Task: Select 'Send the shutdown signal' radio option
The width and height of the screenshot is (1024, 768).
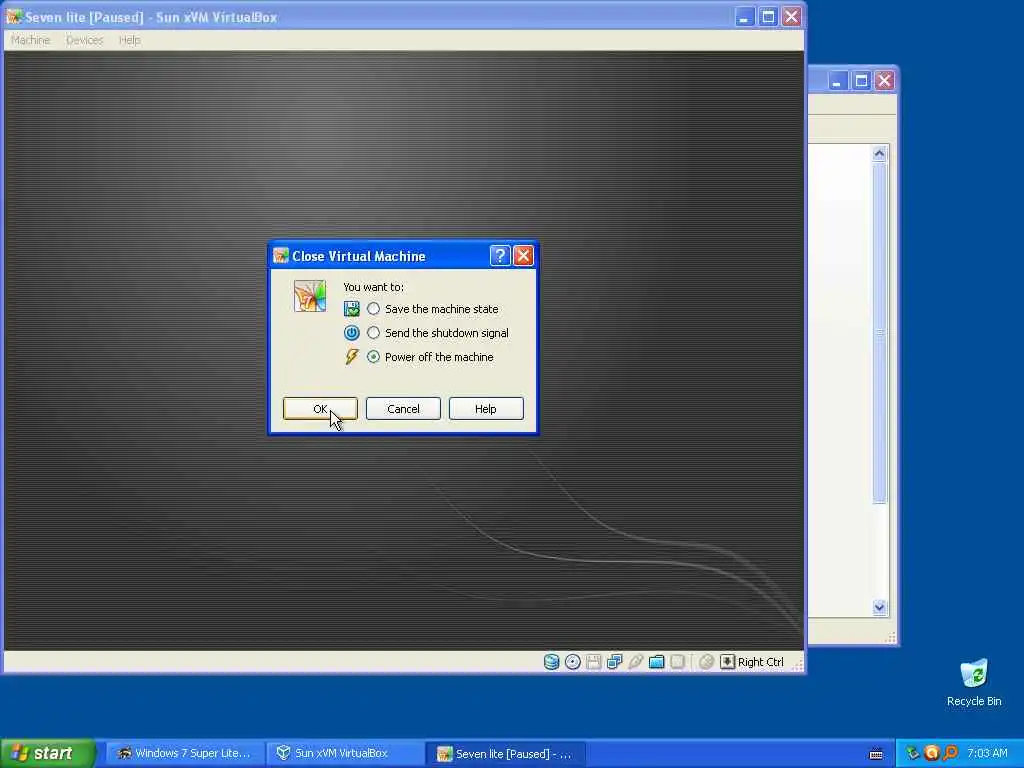Action: coord(373,333)
